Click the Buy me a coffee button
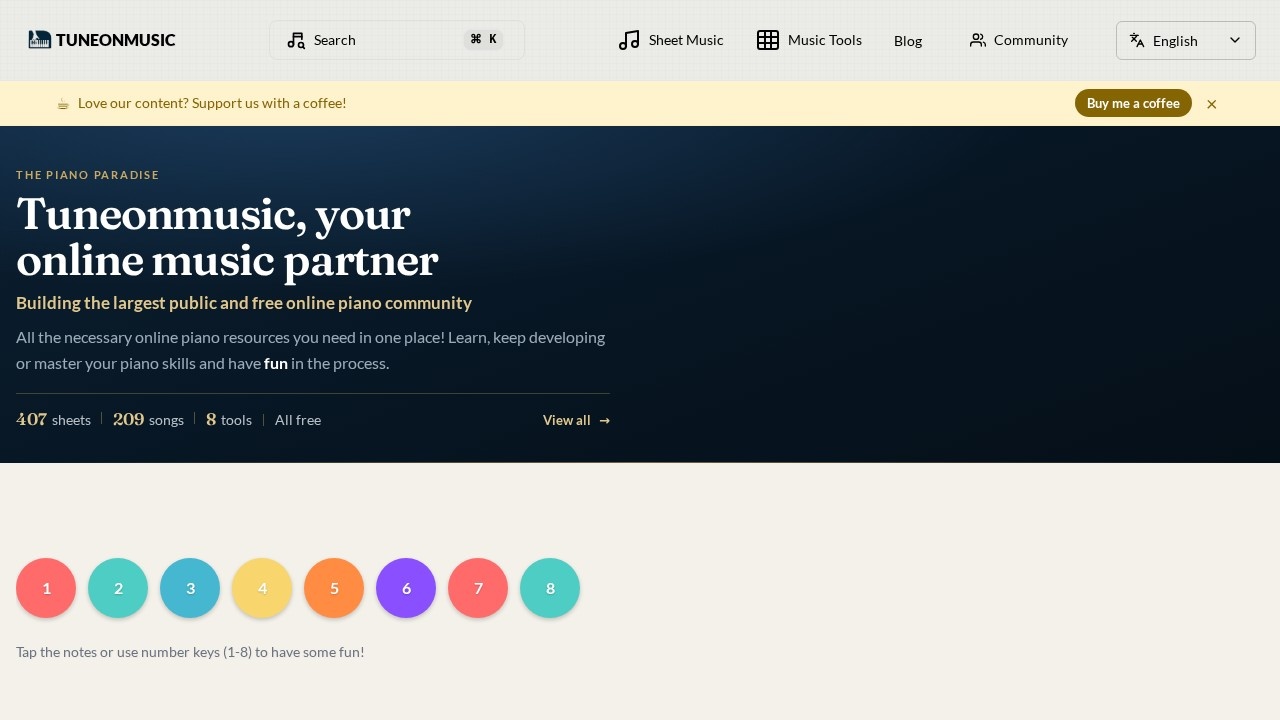This screenshot has height=720, width=1280. coord(1133,103)
